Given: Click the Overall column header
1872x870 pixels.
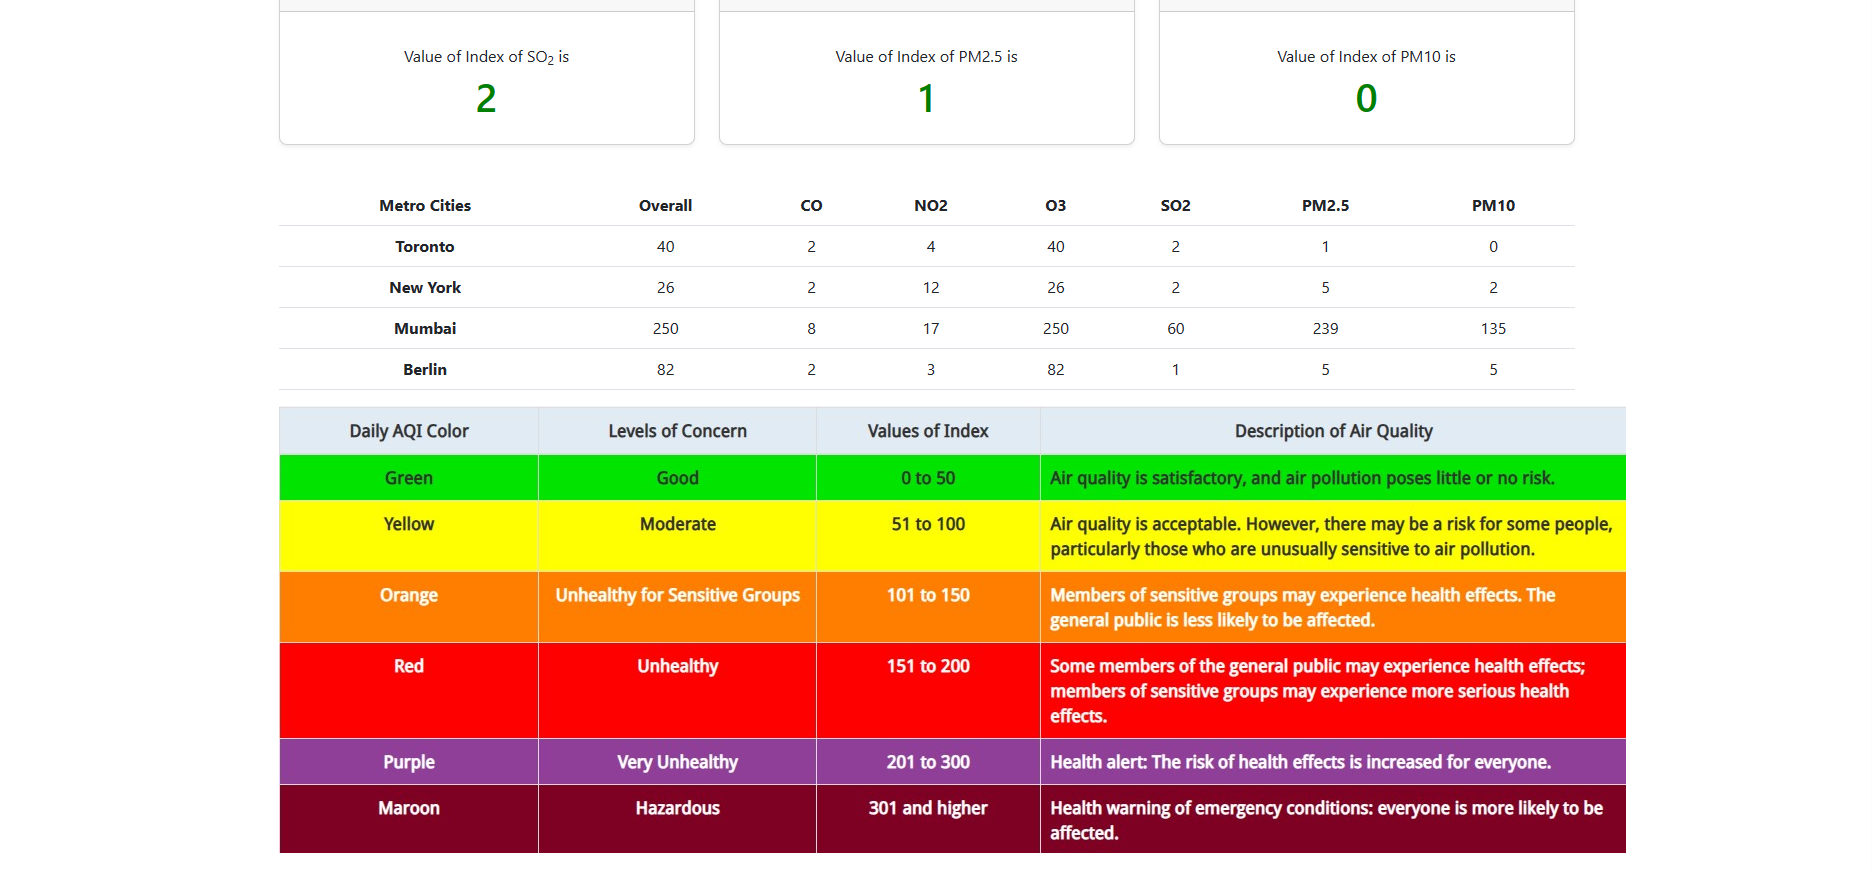Looking at the screenshot, I should click(665, 205).
